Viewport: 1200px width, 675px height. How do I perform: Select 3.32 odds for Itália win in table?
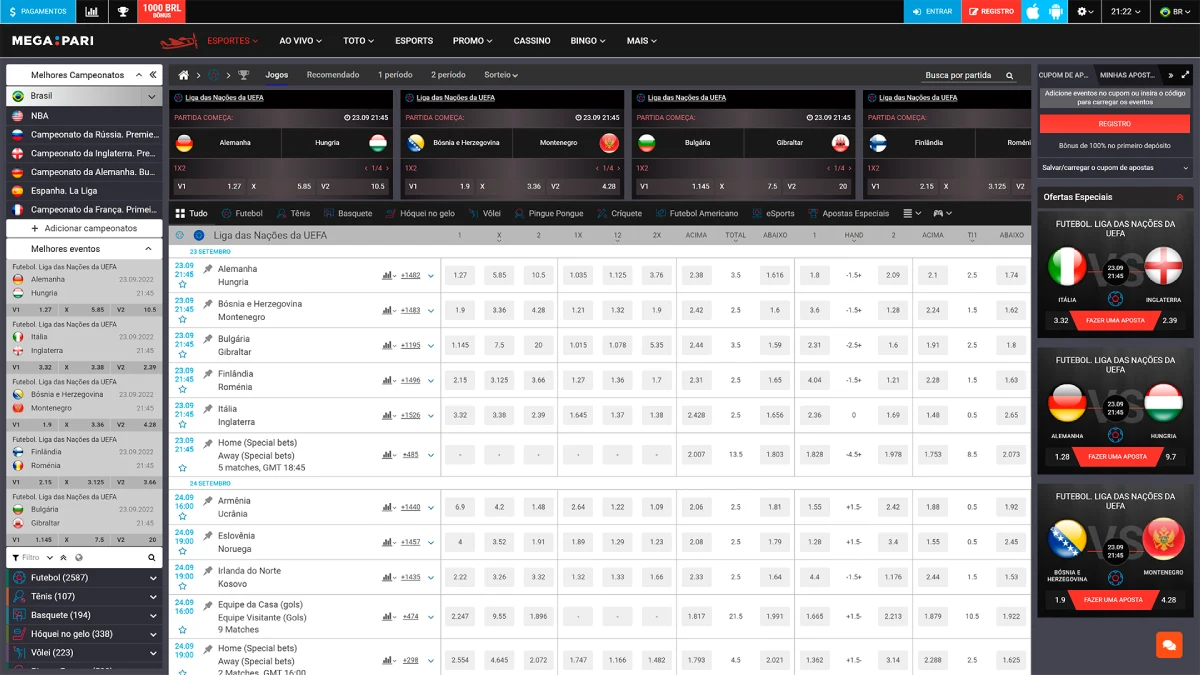coord(460,415)
